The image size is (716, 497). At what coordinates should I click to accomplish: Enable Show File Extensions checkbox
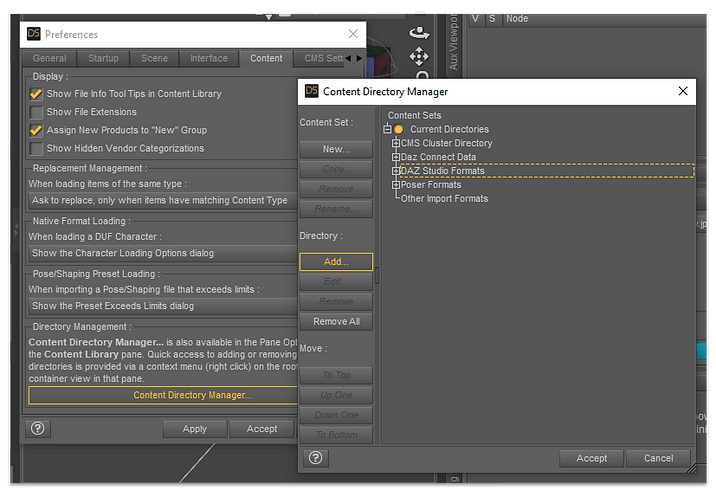coord(36,112)
